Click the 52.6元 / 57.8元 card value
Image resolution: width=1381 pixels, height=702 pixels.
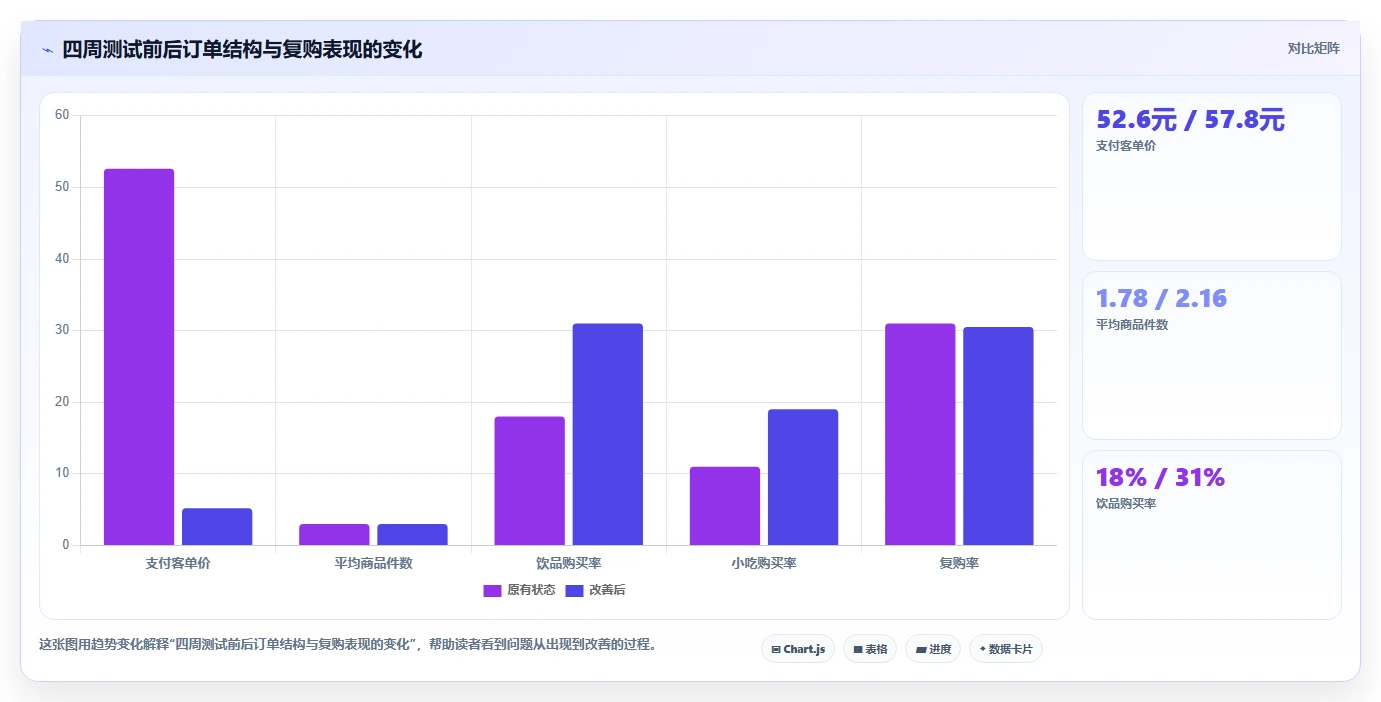(1190, 120)
